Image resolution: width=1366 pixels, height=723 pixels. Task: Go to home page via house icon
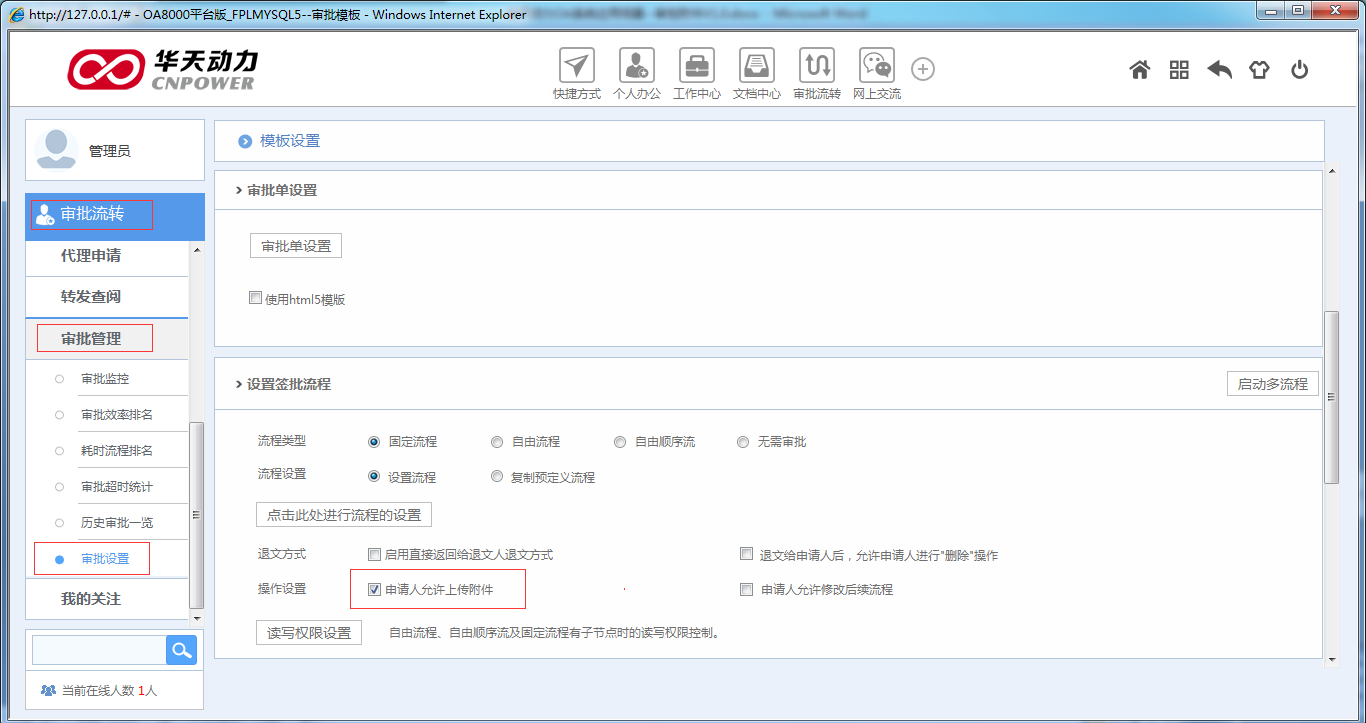point(1139,70)
